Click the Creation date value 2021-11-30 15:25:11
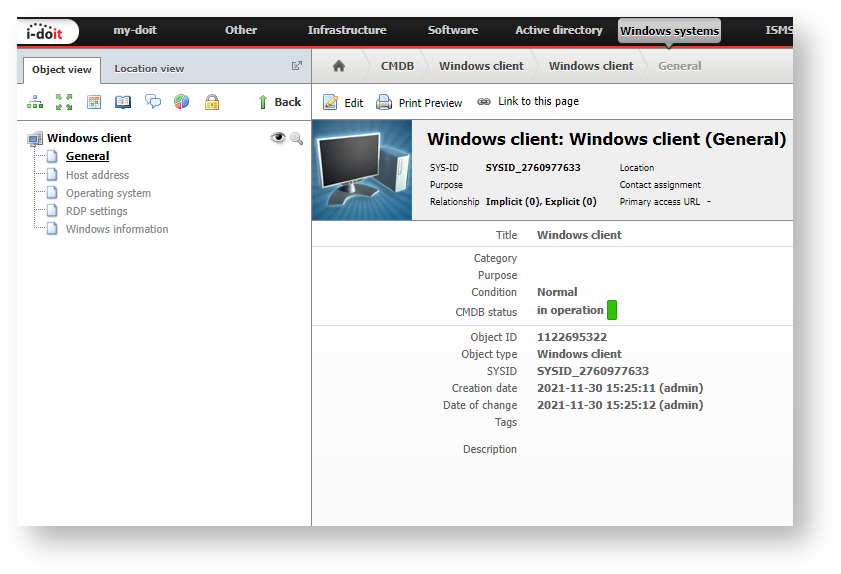The width and height of the screenshot is (841, 574). (x=620, y=388)
